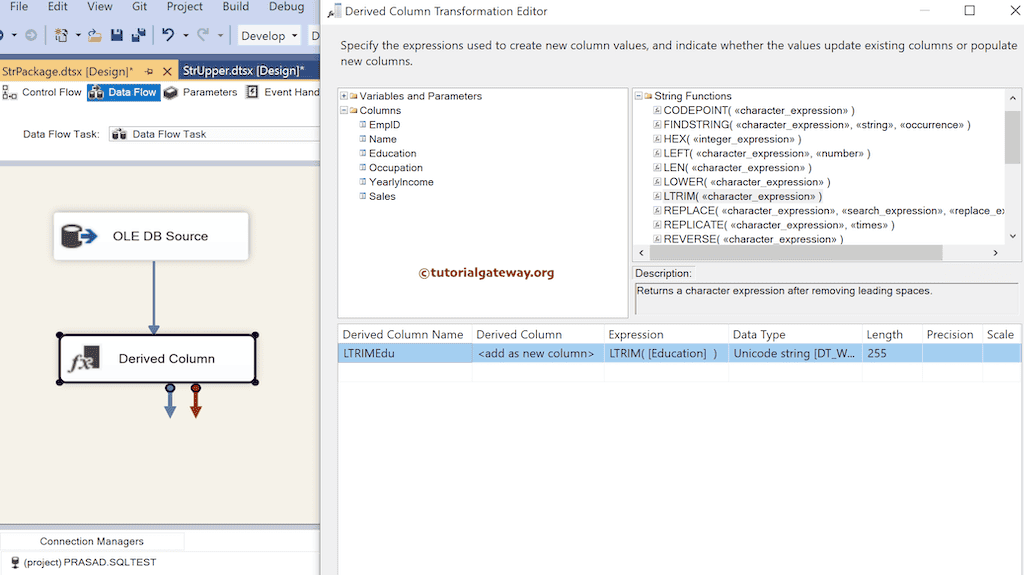Screen dimensions: 1024x575
Task: Select the Occupation column
Action: coord(396,168)
